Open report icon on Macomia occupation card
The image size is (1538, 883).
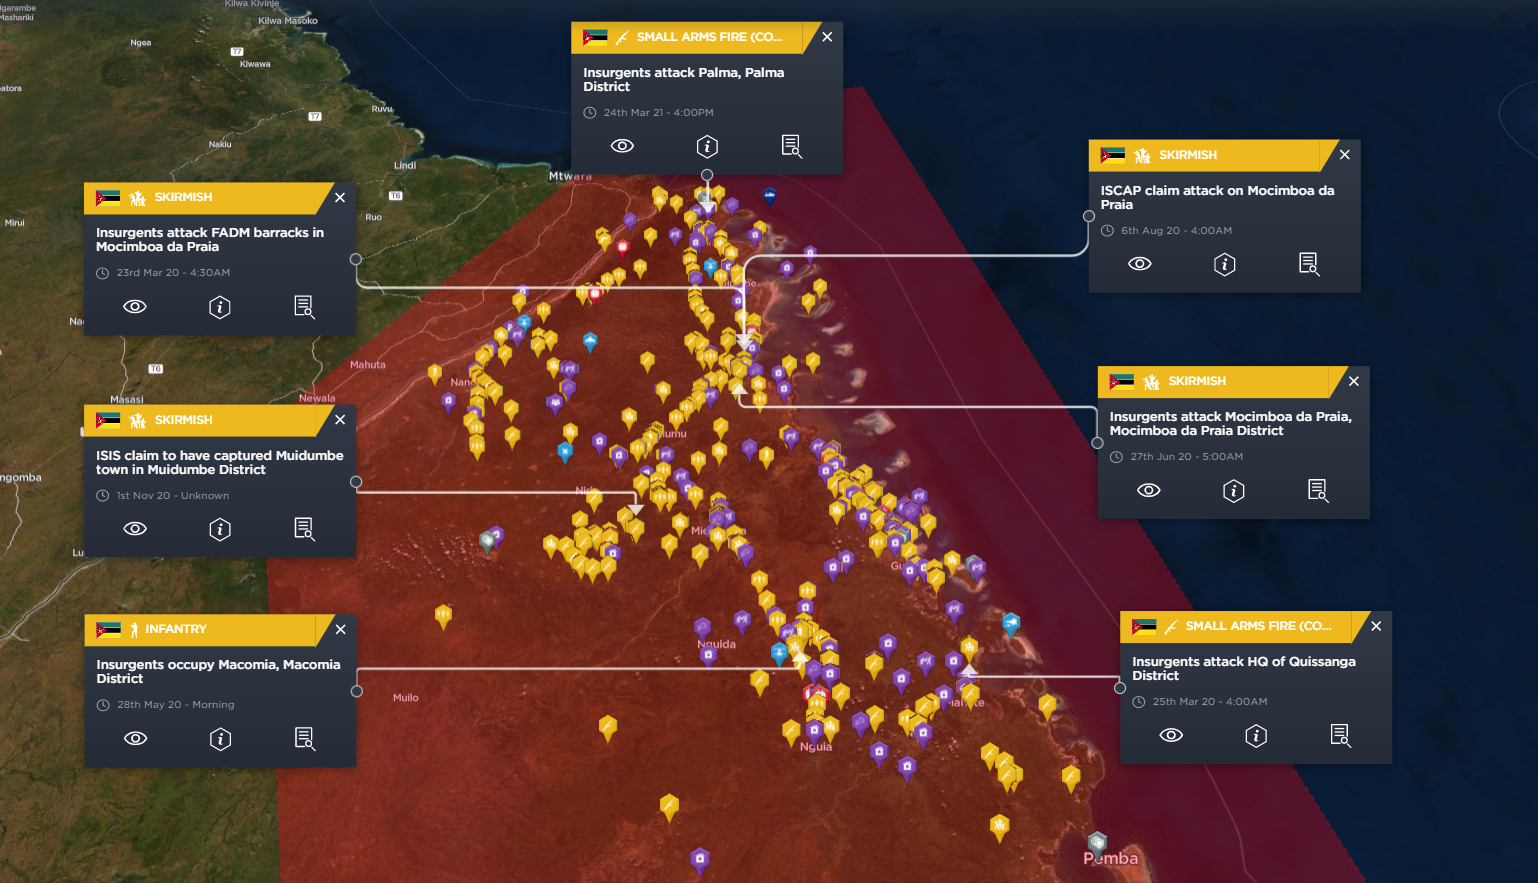tap(305, 738)
